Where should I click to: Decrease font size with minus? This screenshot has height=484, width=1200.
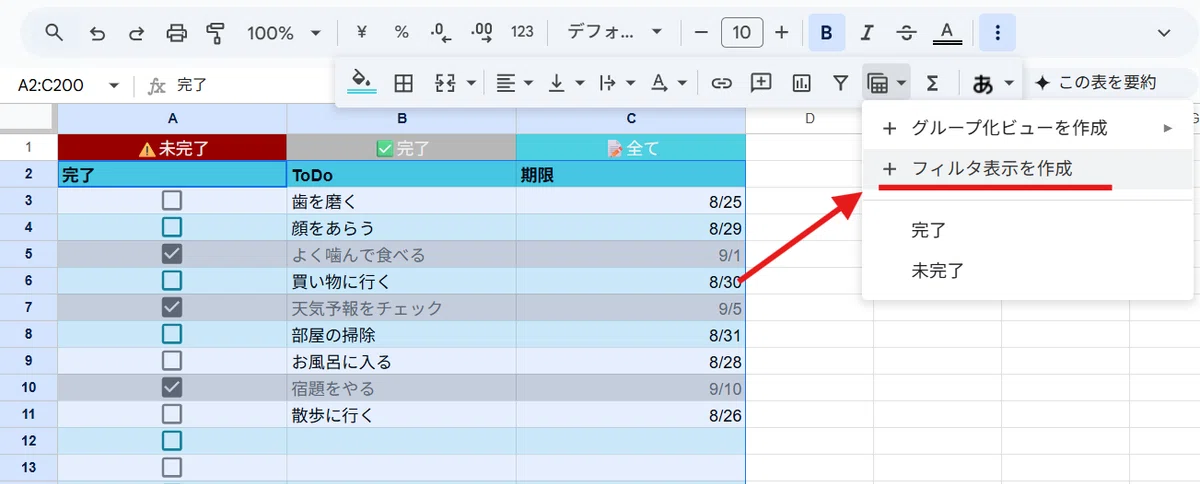(701, 33)
